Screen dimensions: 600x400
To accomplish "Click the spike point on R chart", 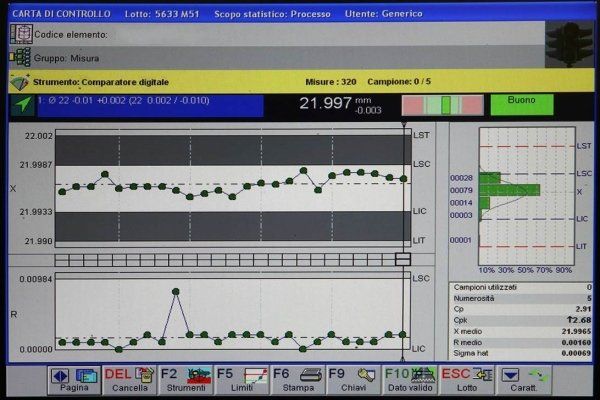I will [176, 291].
